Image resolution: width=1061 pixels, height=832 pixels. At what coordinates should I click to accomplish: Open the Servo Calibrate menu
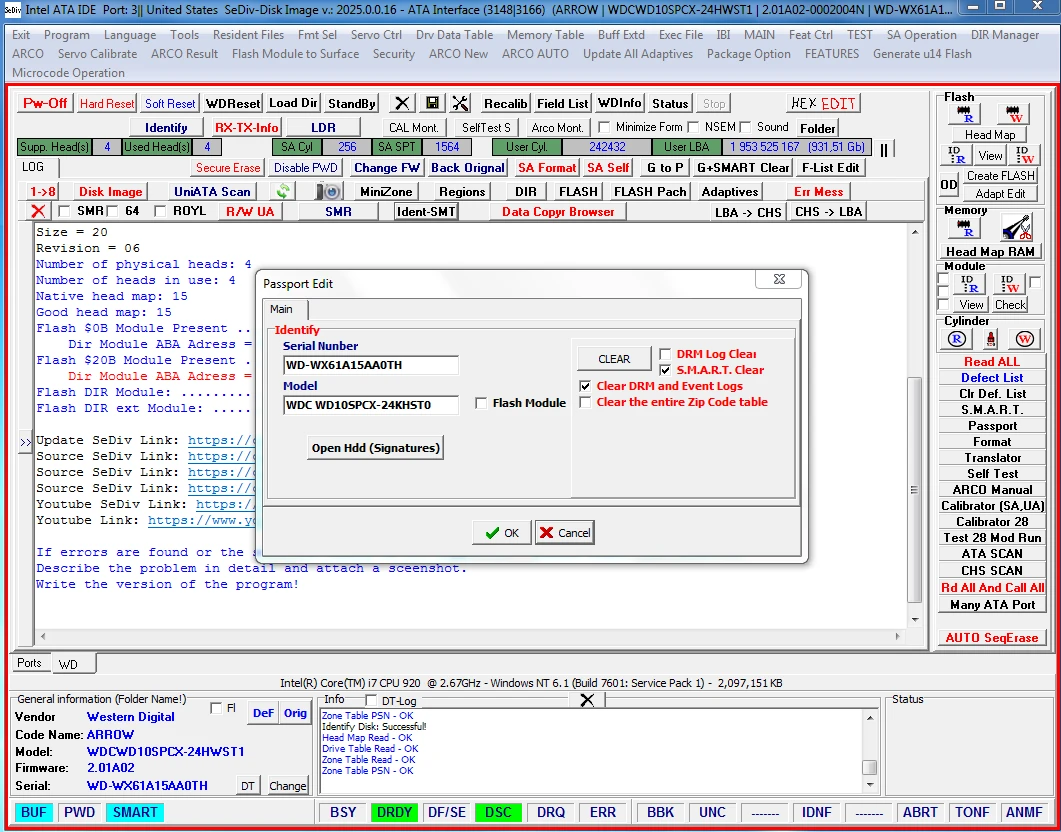click(97, 54)
